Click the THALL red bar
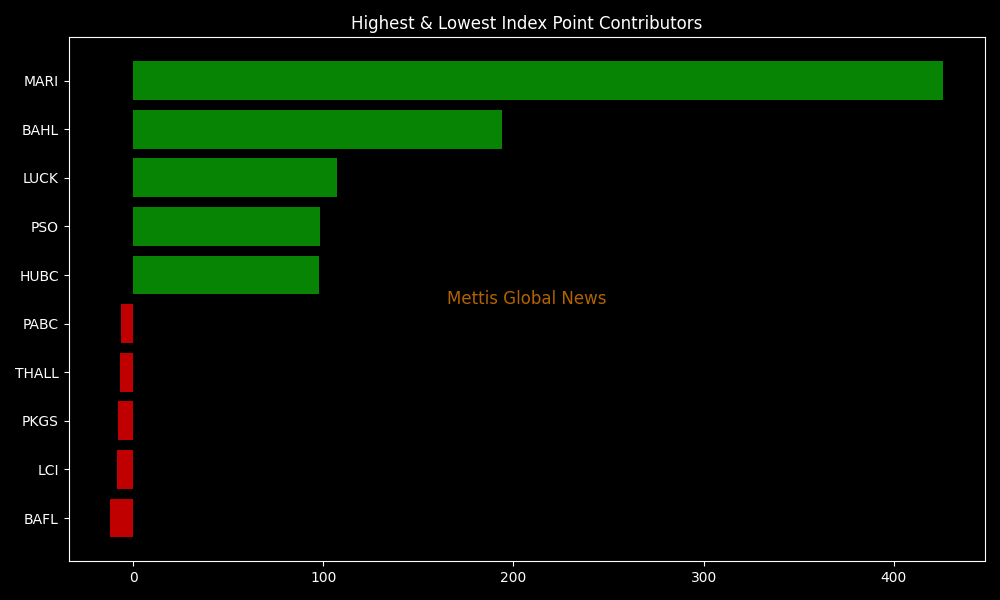1000x600 pixels. tap(126, 372)
